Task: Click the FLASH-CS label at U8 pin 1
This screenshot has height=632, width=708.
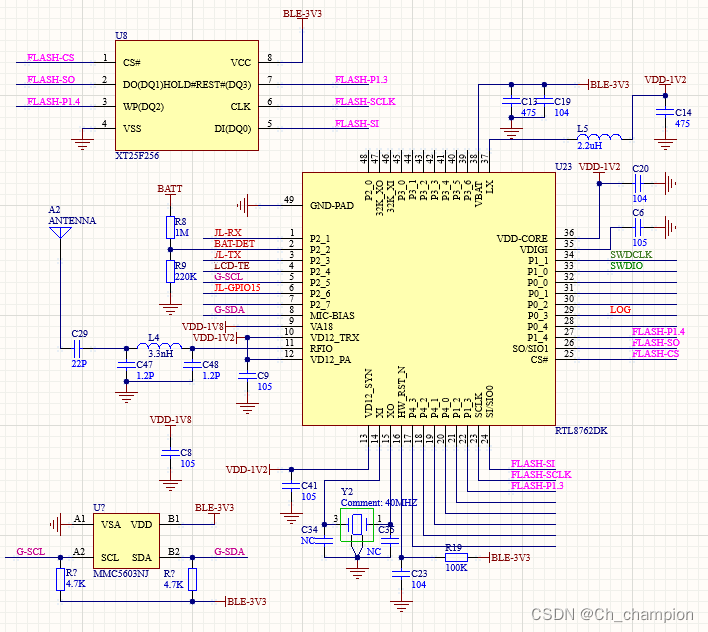Action: (51, 57)
